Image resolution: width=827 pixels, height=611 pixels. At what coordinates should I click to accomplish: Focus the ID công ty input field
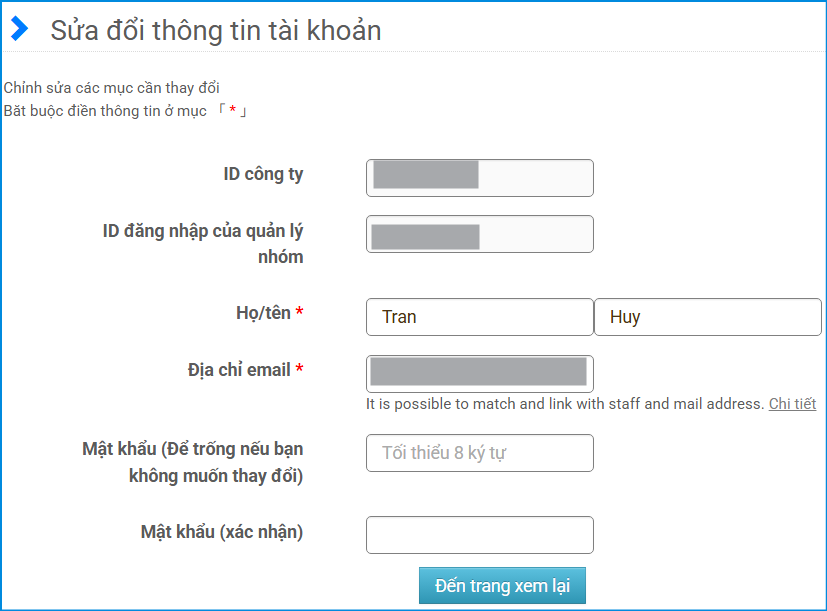pos(479,178)
